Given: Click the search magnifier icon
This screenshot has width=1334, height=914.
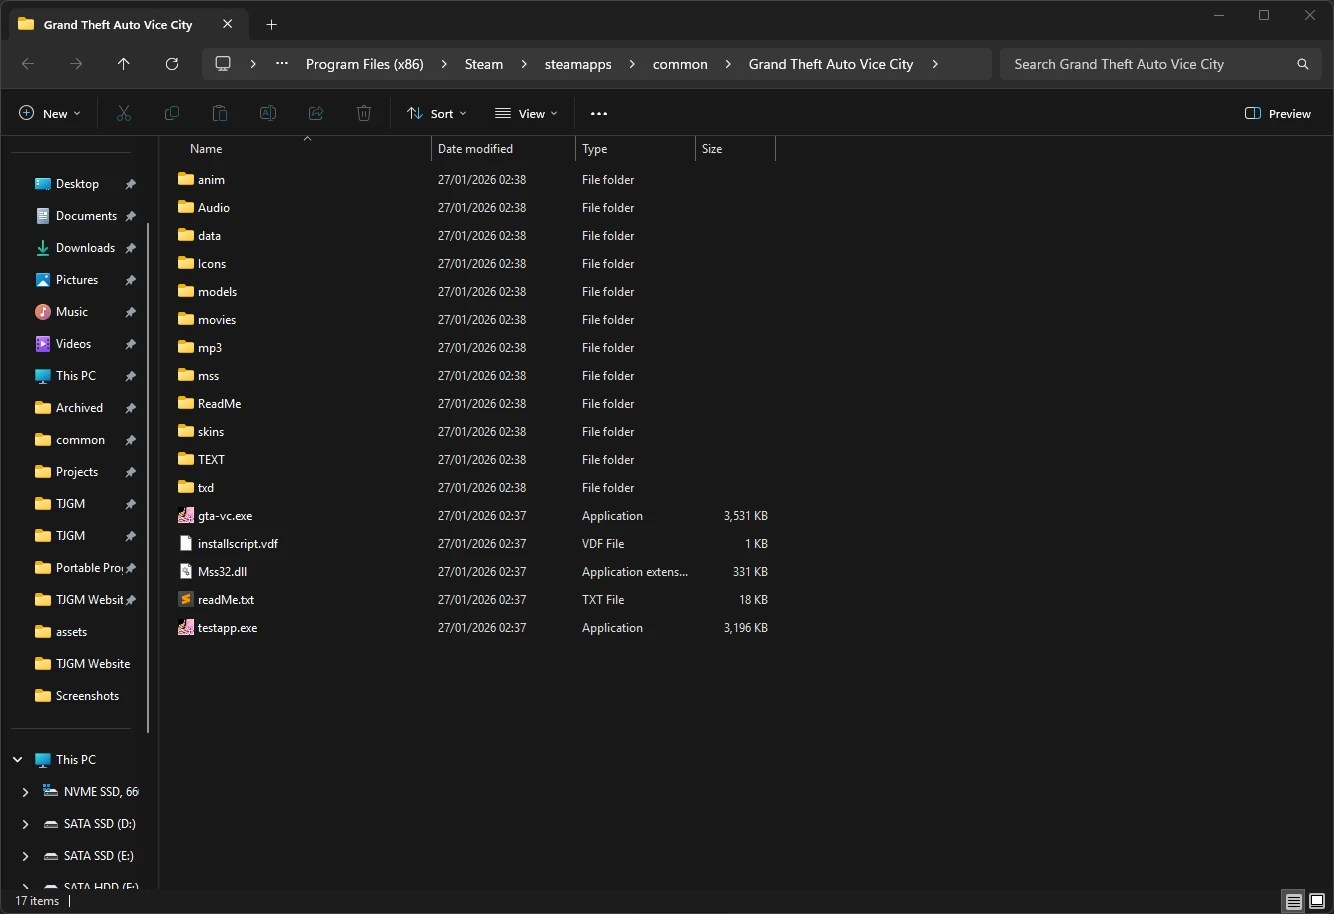Looking at the screenshot, I should tap(1301, 63).
